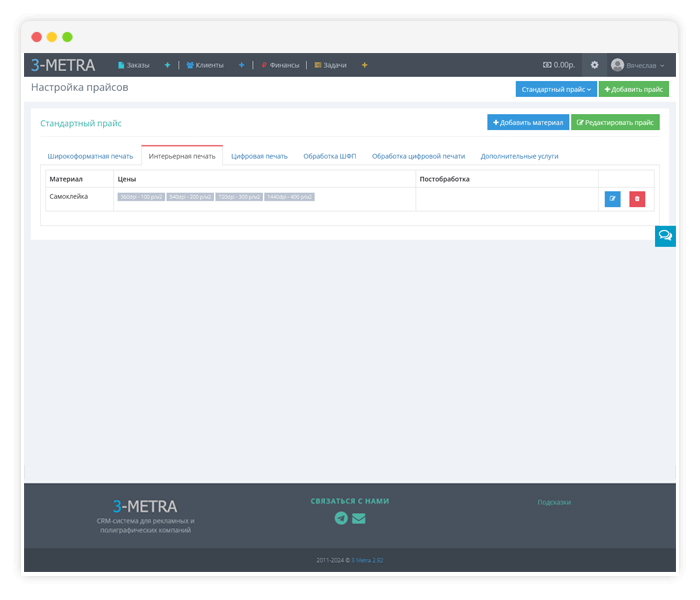Add a new order with plus icon
Viewport: 700px width, 600px height.
[167, 65]
